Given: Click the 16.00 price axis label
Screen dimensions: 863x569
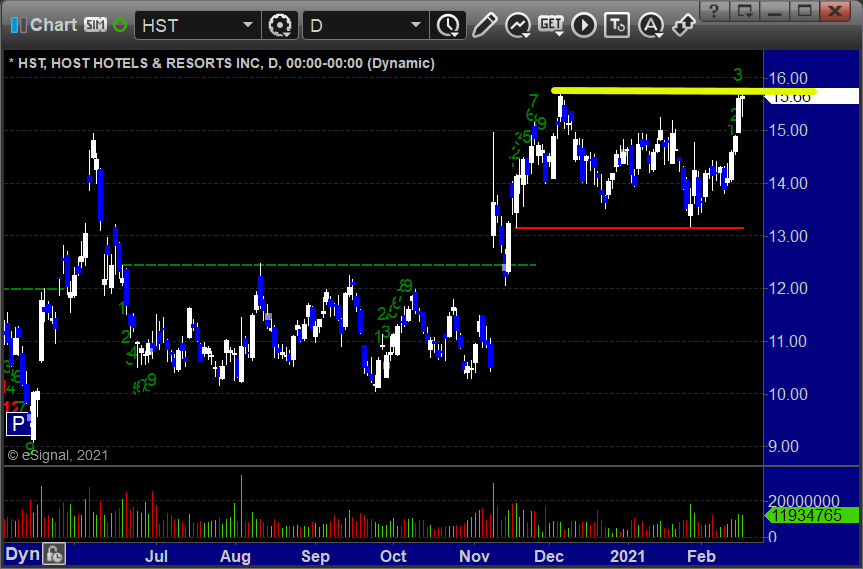Looking at the screenshot, I should tap(788, 78).
